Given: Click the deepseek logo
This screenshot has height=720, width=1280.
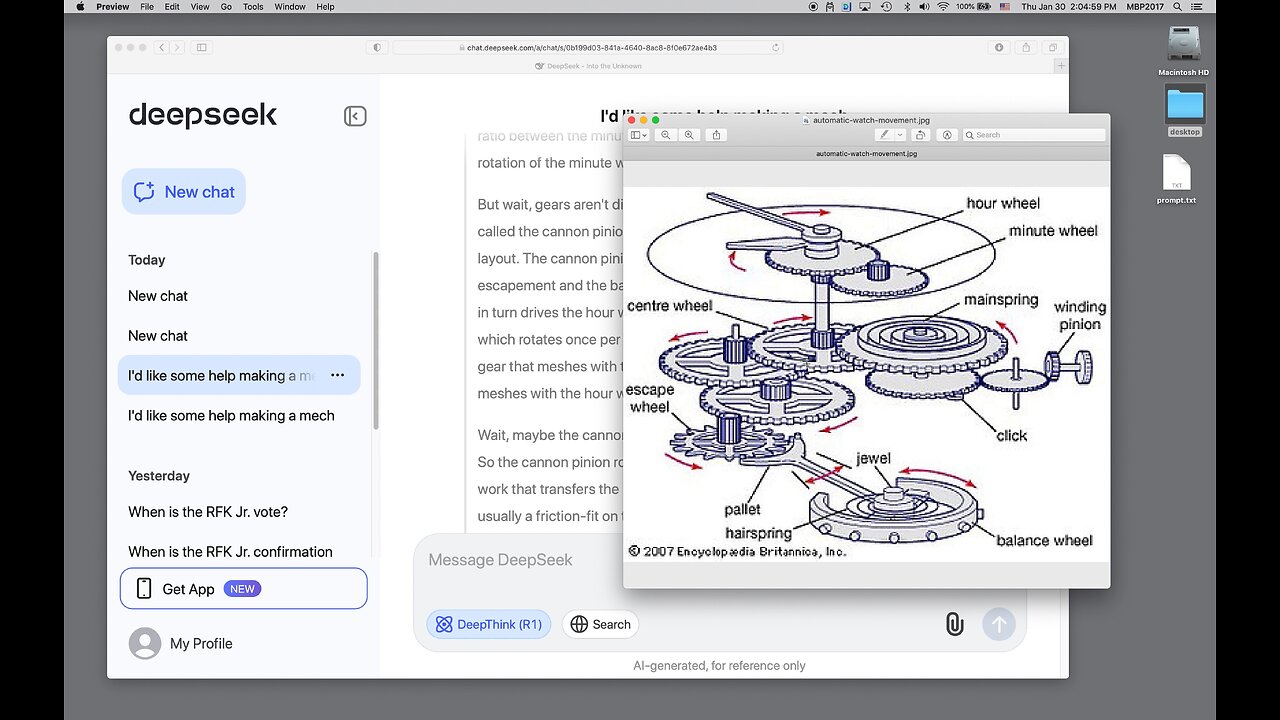Looking at the screenshot, I should [x=203, y=115].
